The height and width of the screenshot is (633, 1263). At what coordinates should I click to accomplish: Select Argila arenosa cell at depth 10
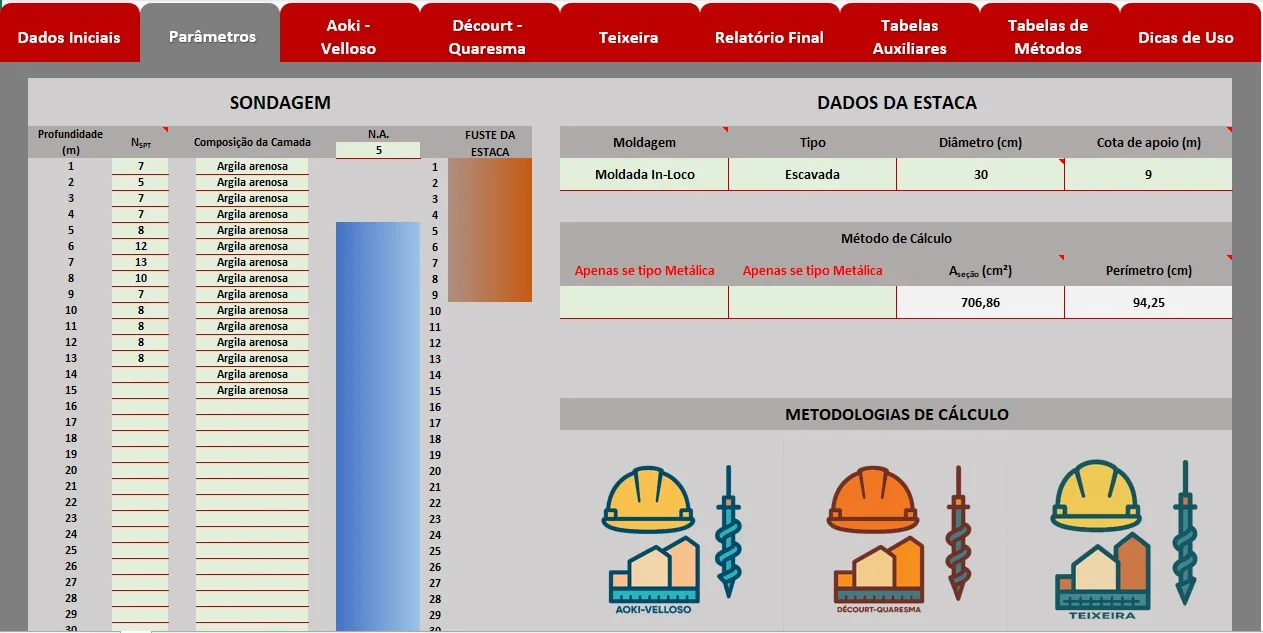pos(252,310)
